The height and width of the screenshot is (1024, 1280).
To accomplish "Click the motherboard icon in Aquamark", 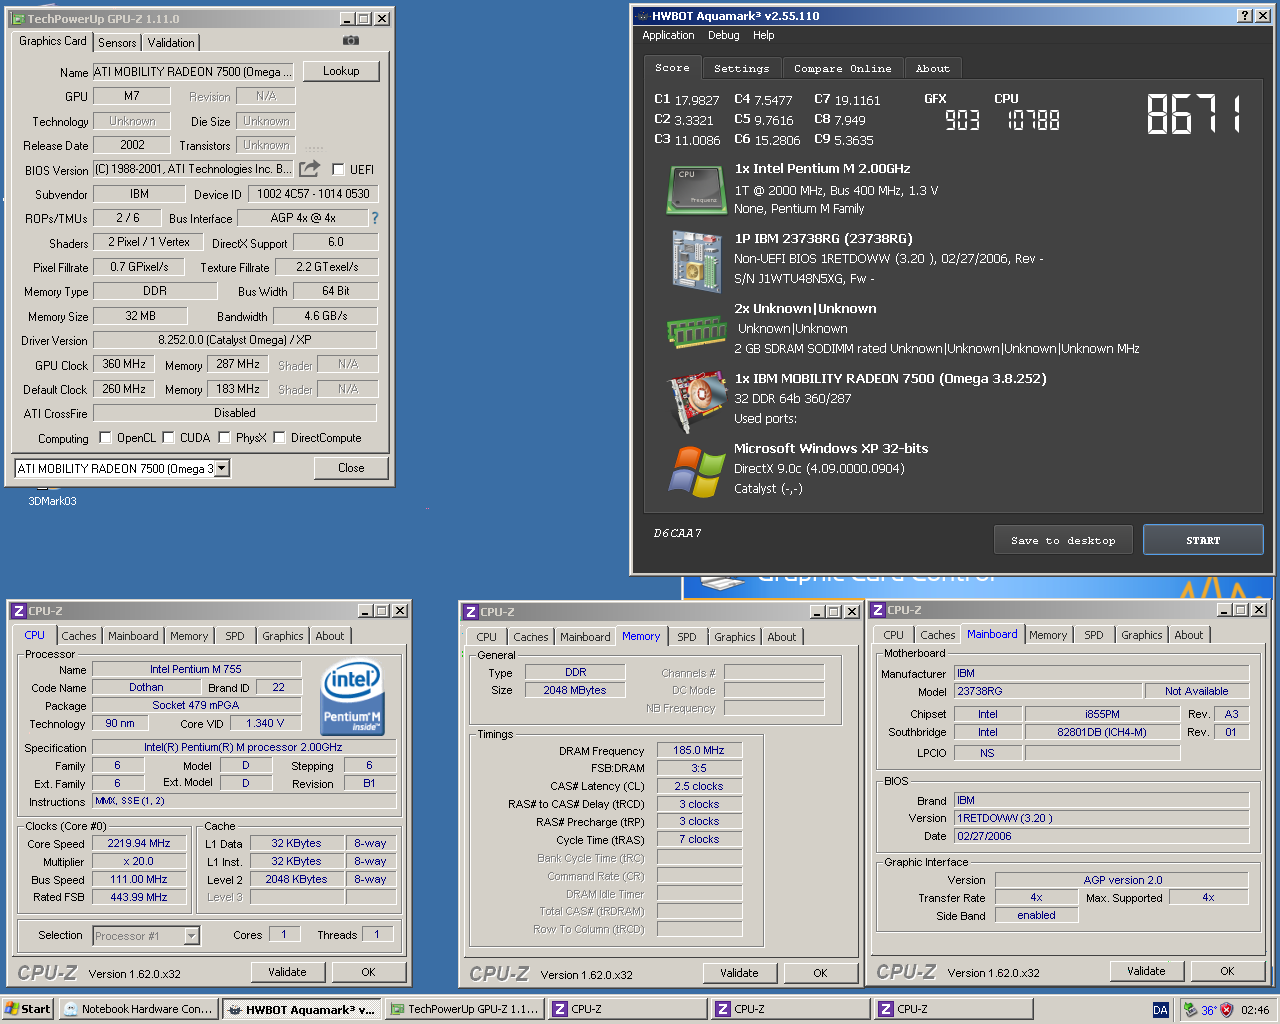I will 696,261.
